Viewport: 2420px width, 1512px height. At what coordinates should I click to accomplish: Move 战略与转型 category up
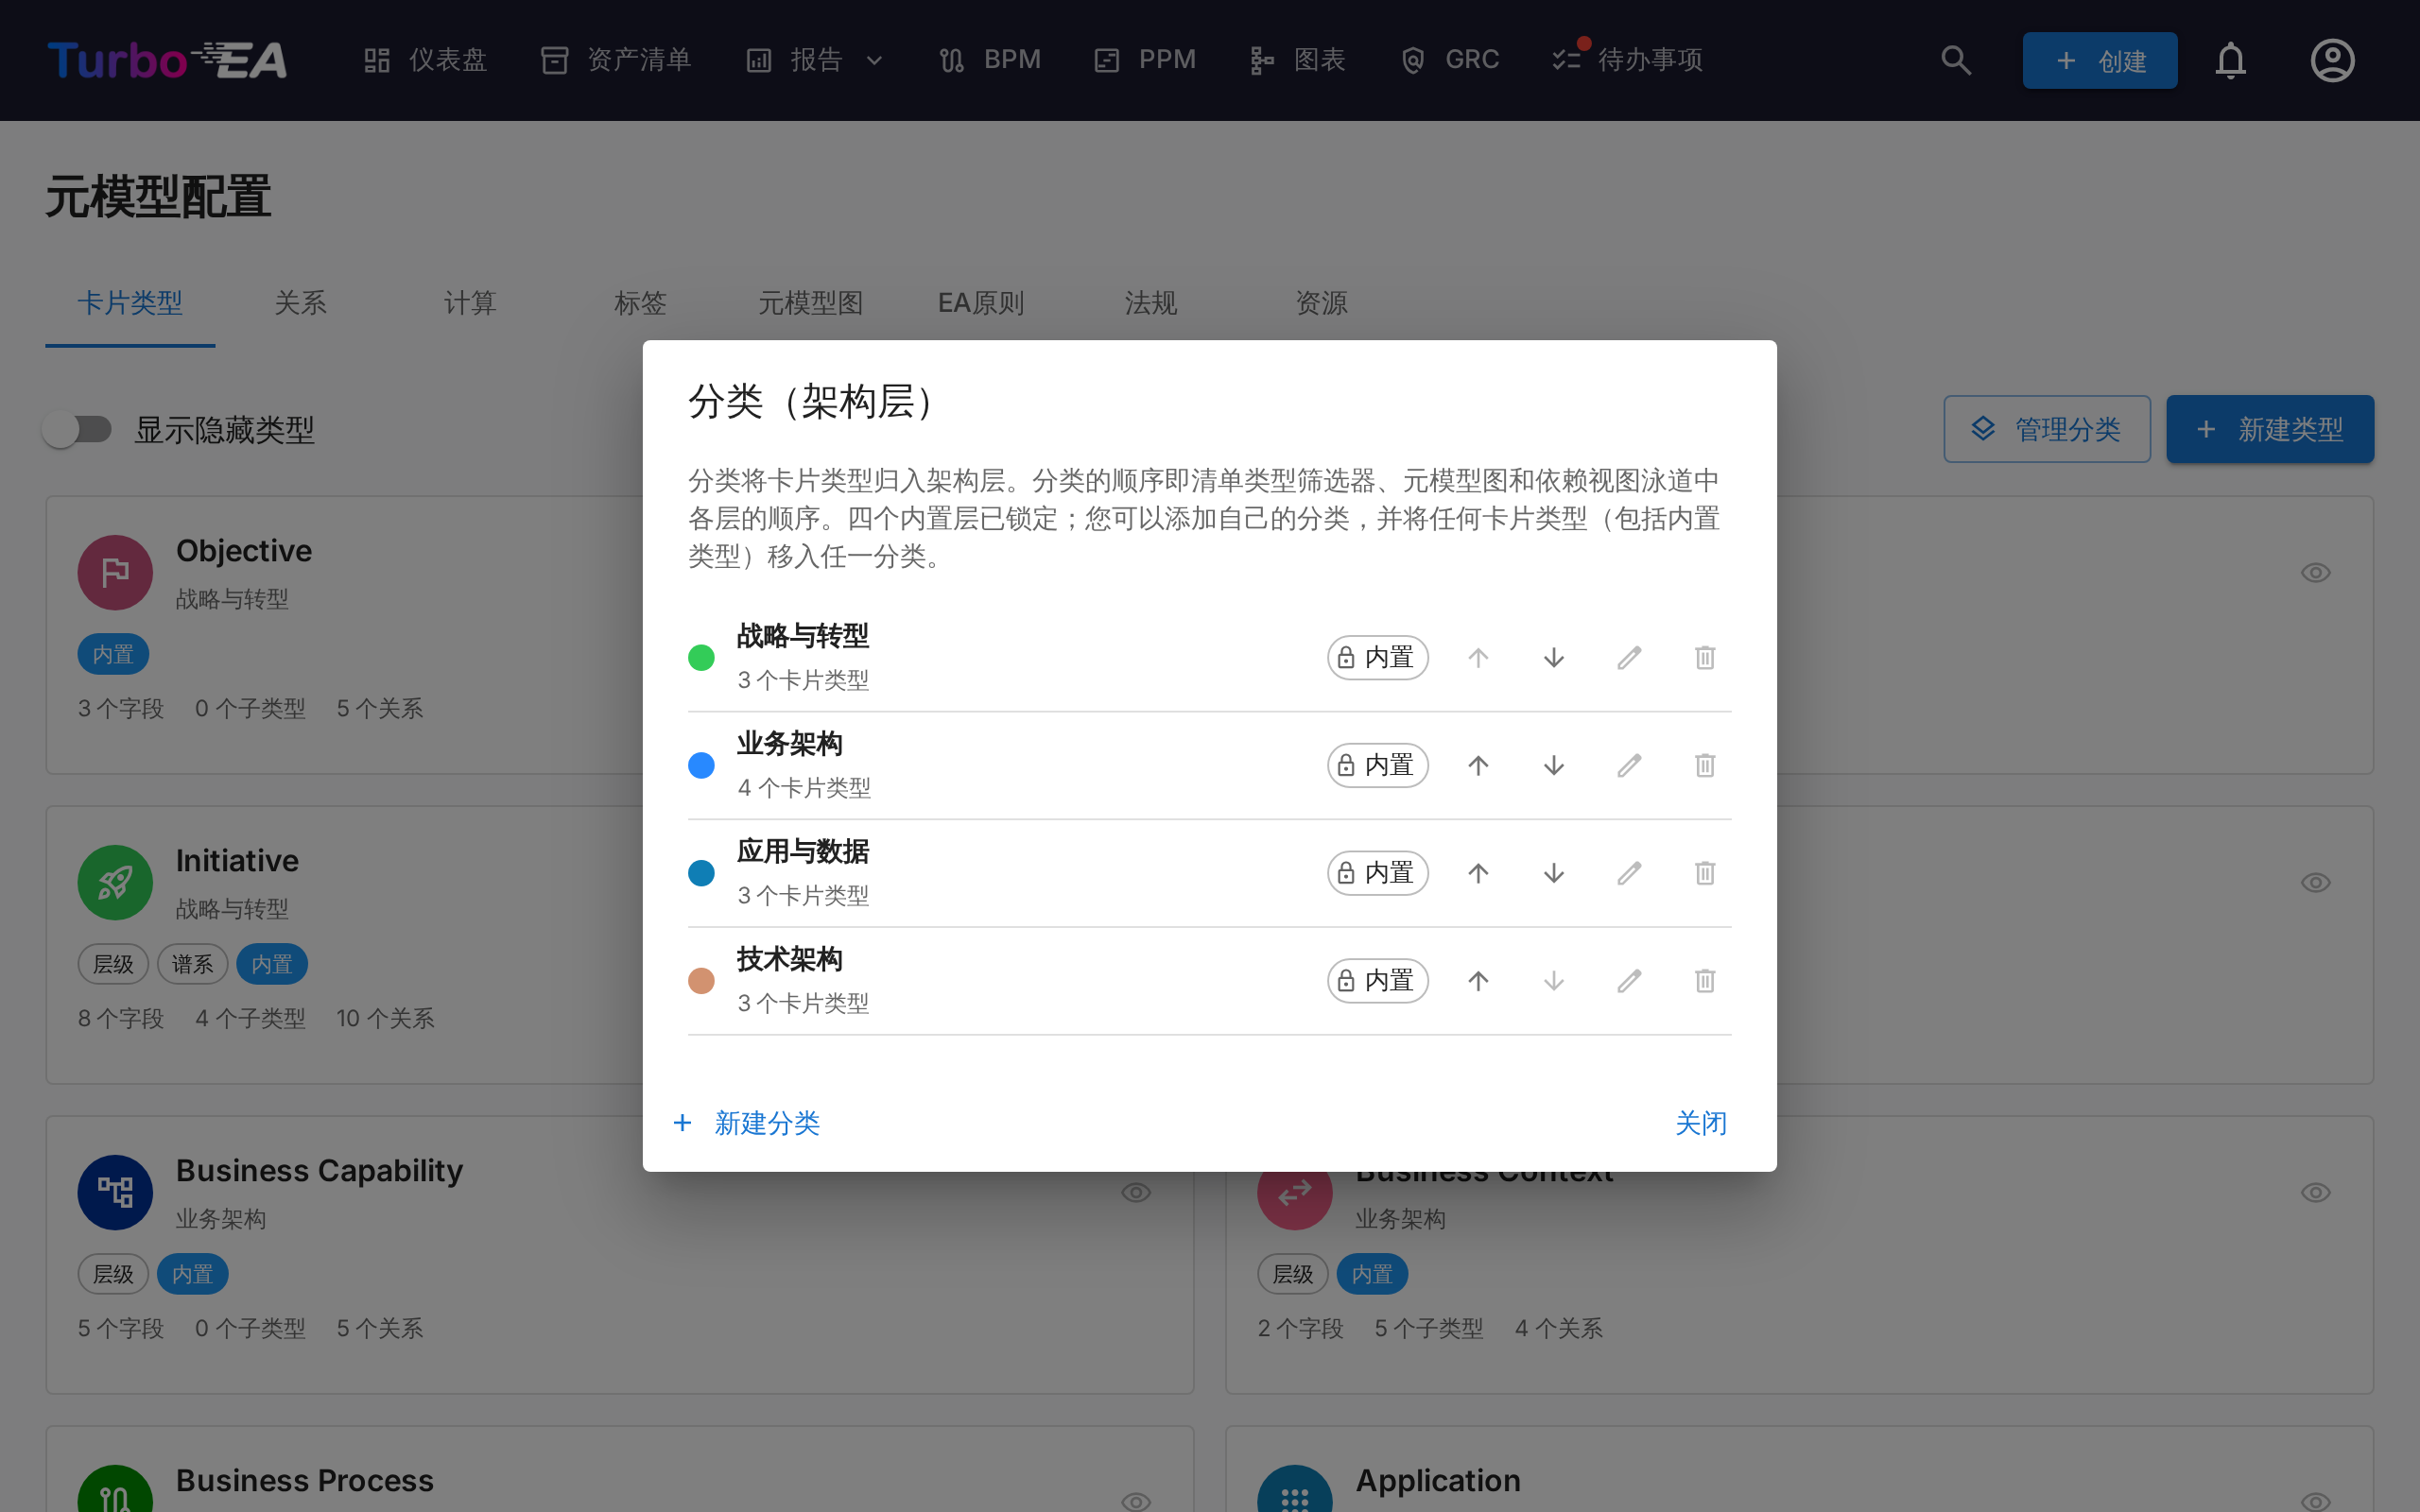tap(1478, 658)
